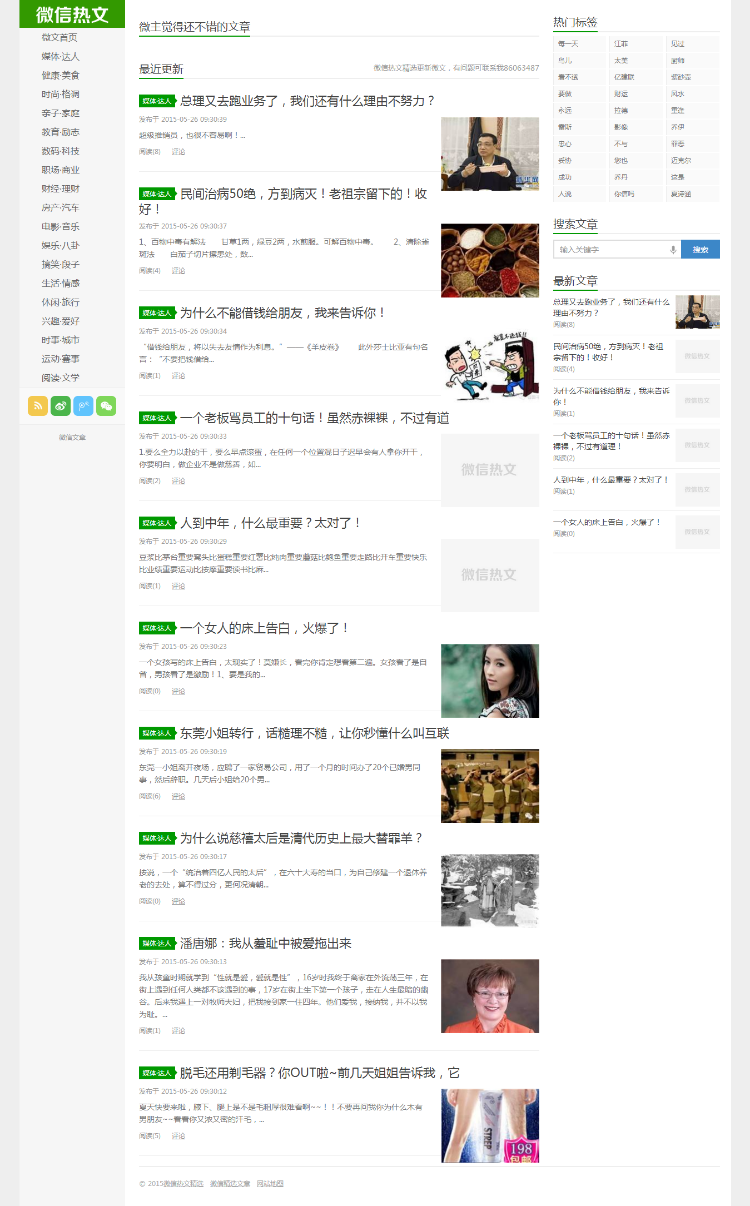Select 娱乐·八卦 in the sidebar
This screenshot has width=750, height=1206.
[x=60, y=245]
